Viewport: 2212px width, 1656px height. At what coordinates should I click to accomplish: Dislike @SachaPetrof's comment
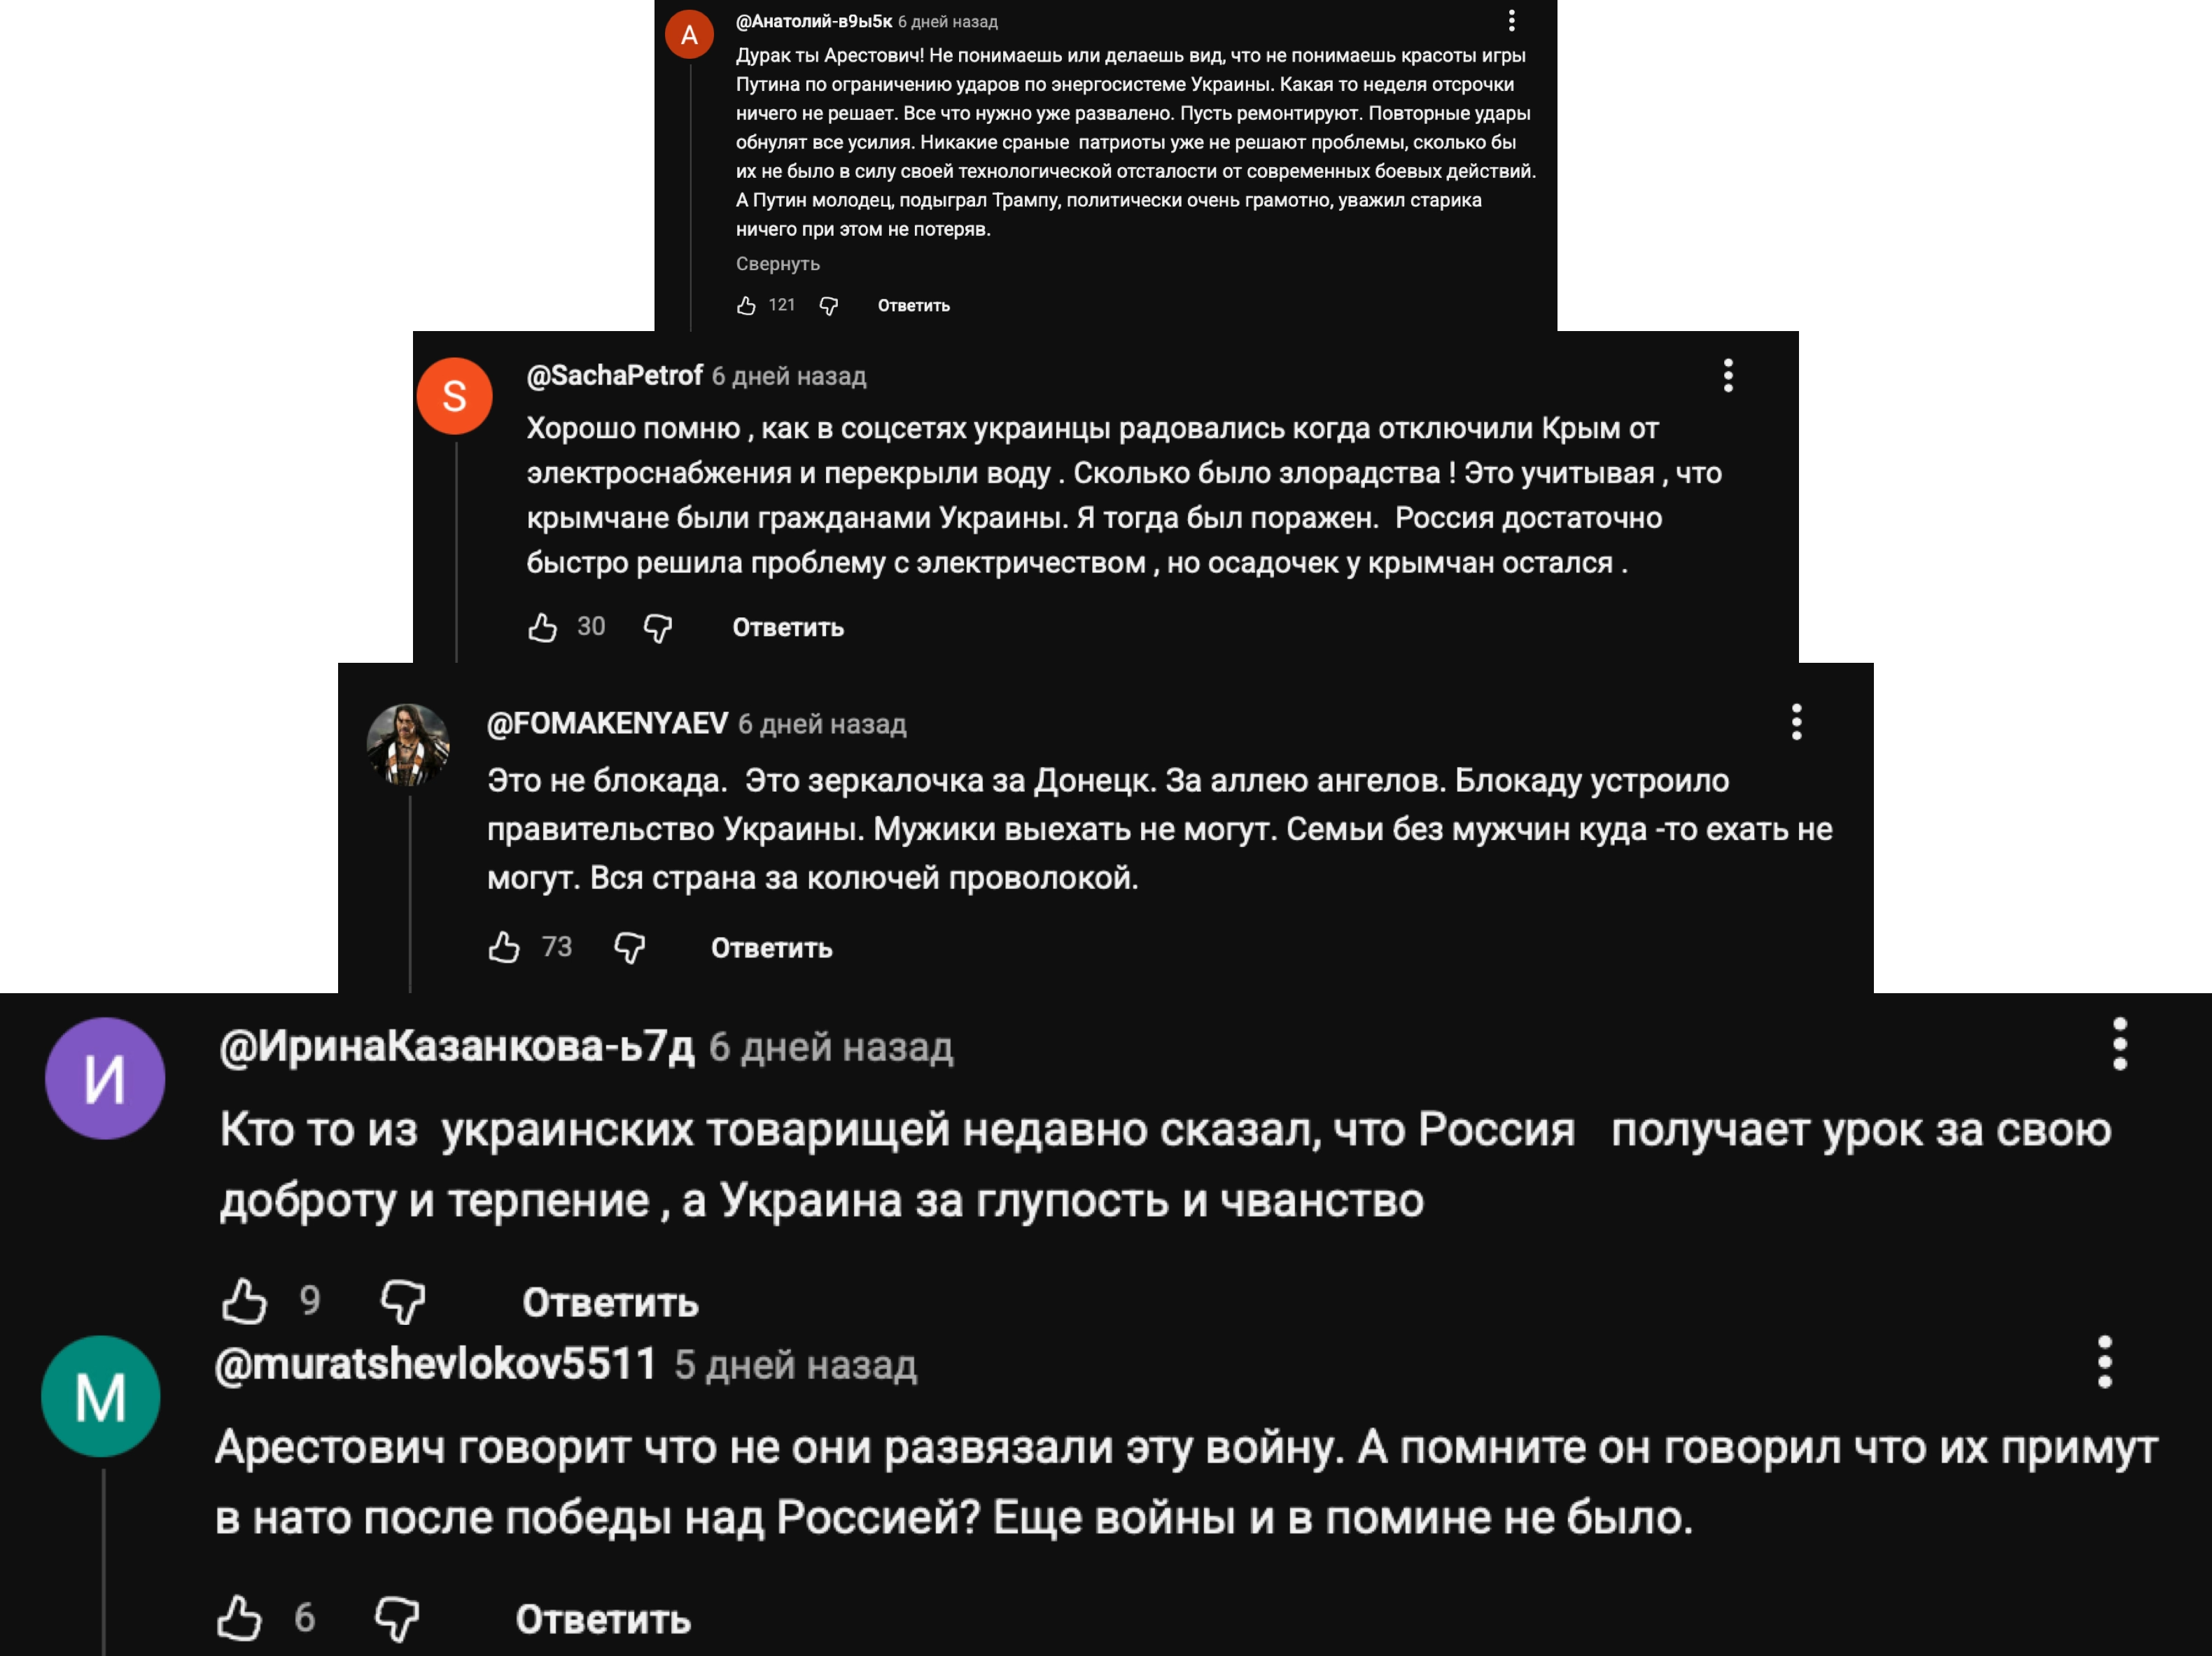tap(658, 628)
